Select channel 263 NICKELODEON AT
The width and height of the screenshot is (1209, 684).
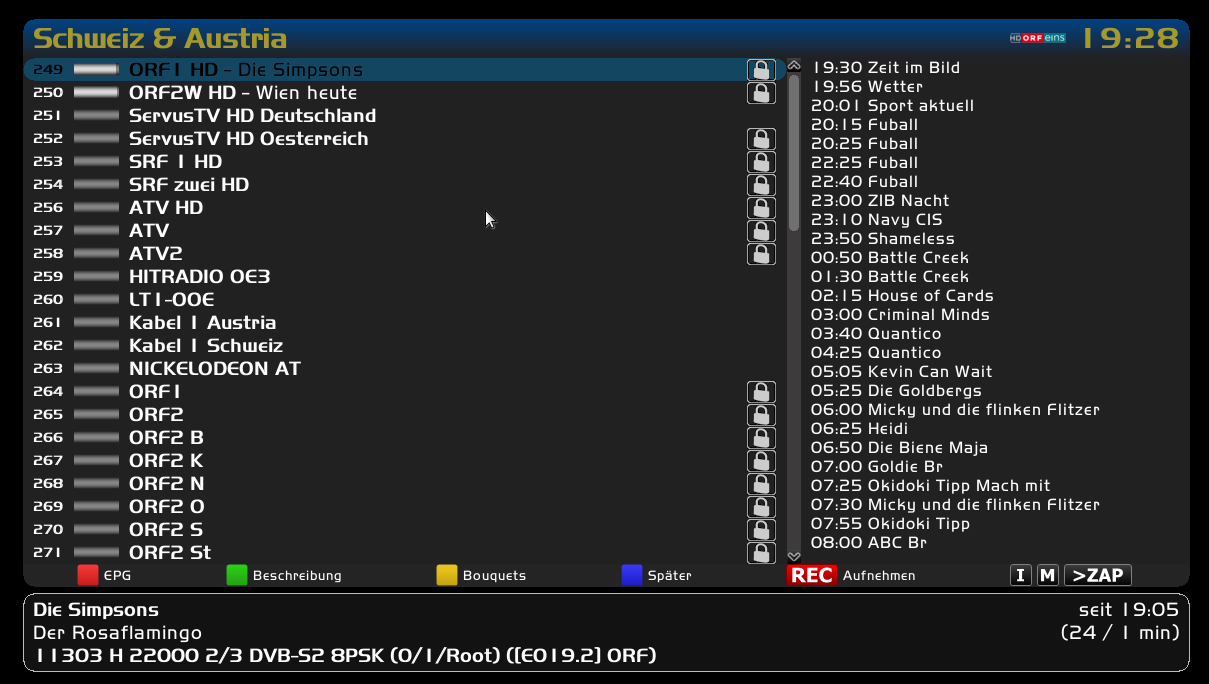coord(214,369)
